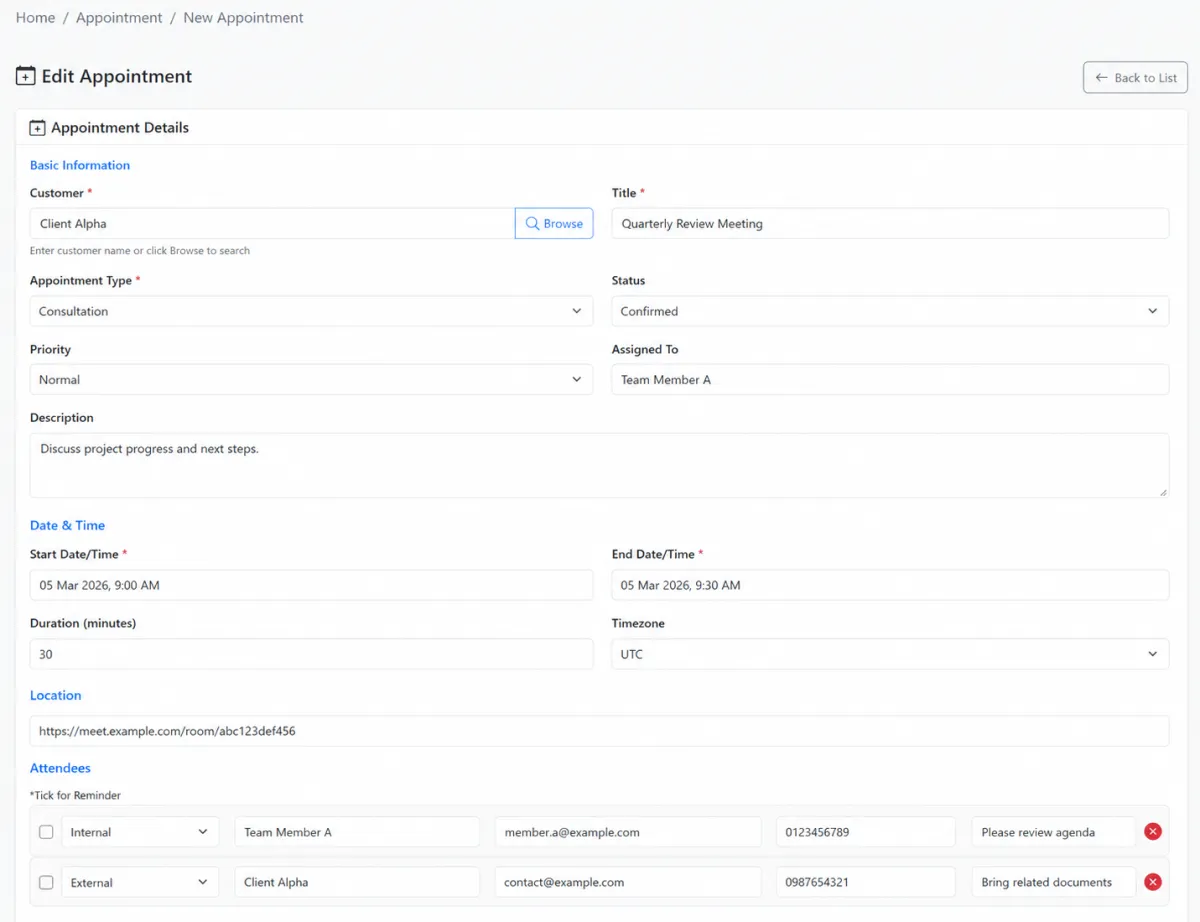The width and height of the screenshot is (1200, 922).
Task: Open the Appointment Type dropdown
Action: (311, 311)
